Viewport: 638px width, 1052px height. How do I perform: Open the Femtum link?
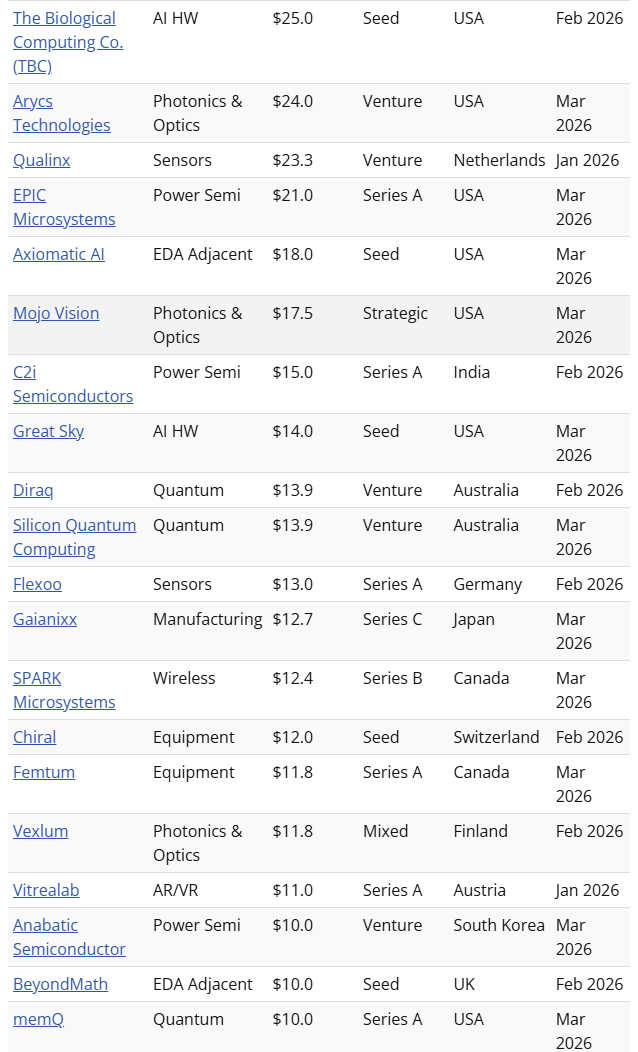pyautogui.click(x=44, y=772)
